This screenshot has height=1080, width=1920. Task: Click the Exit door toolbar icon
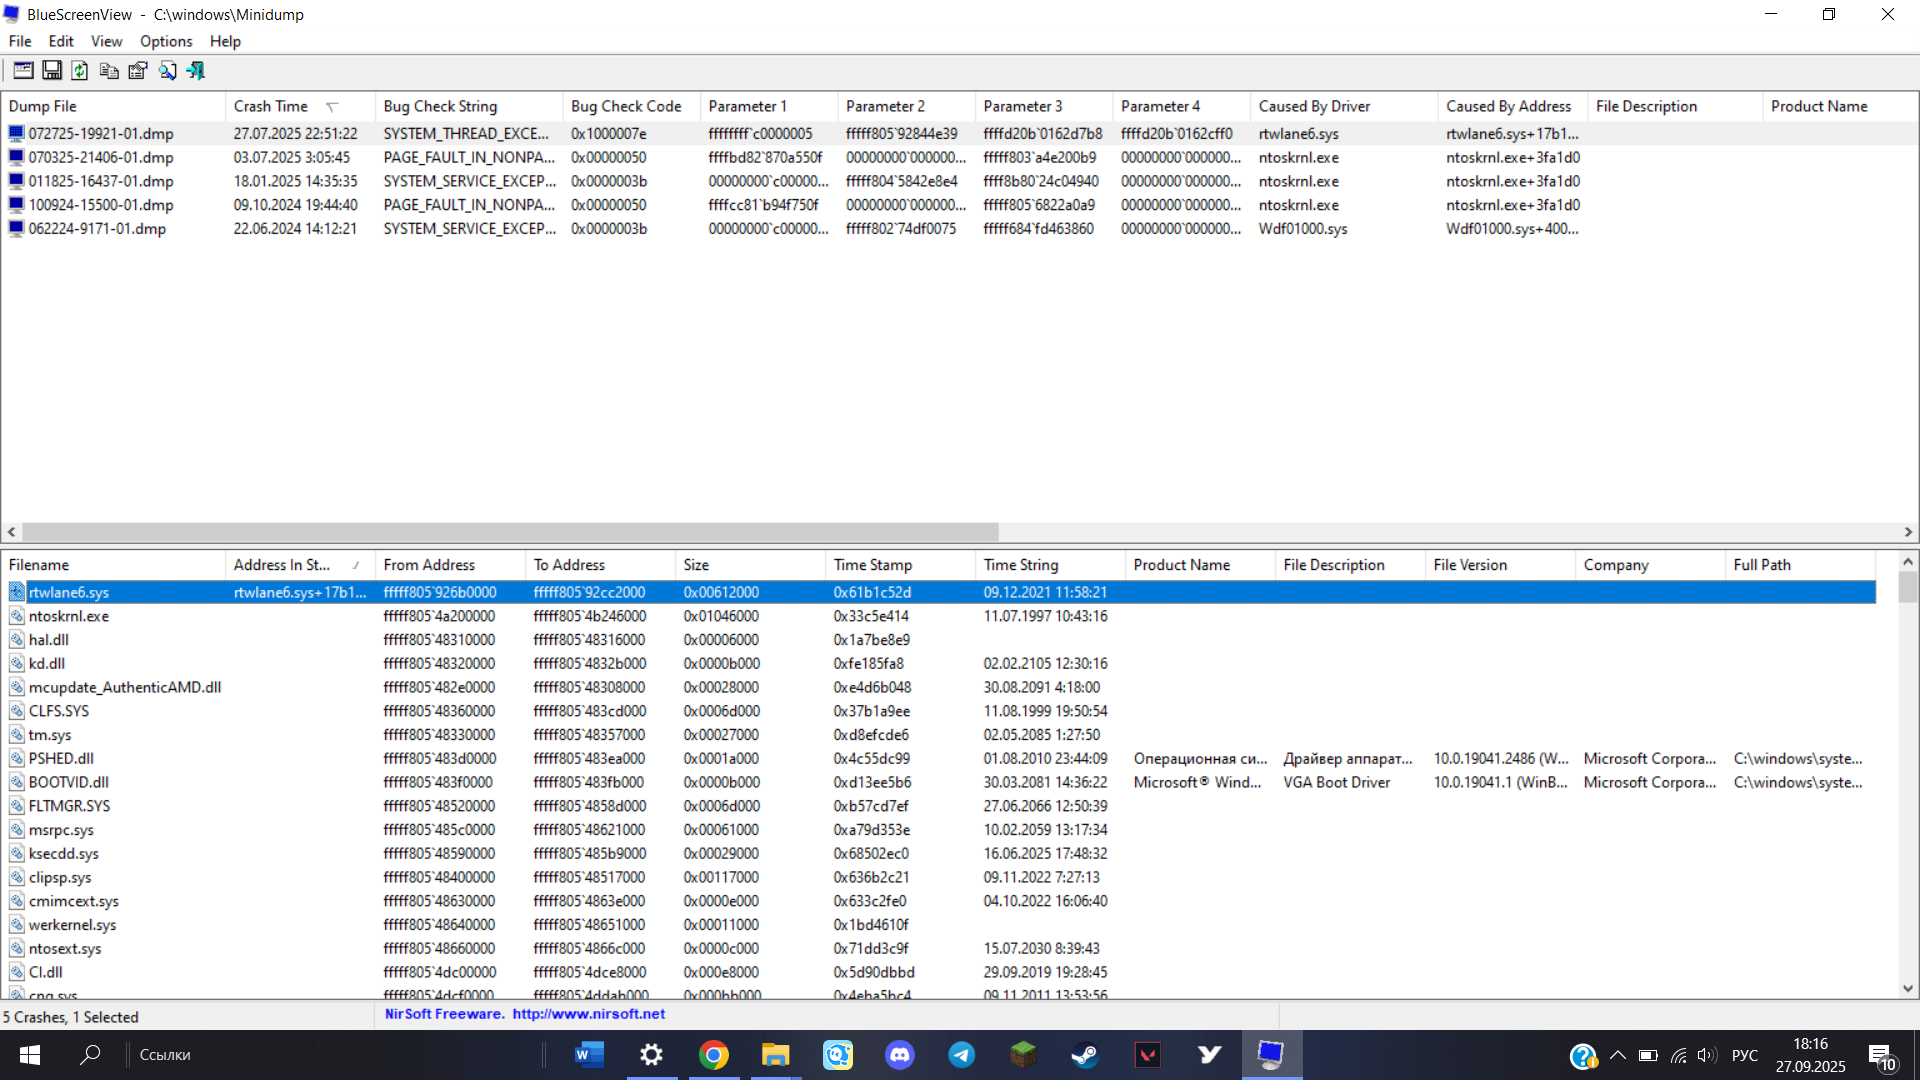196,71
